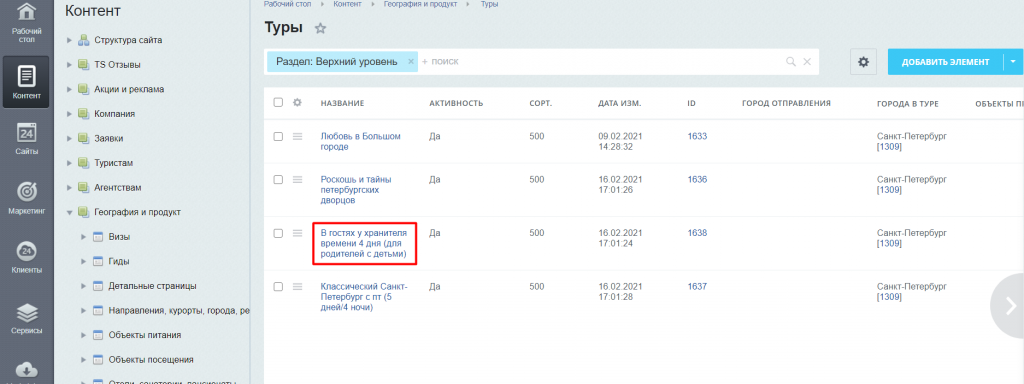Open the Клиенты sidebar section

[x=27, y=257]
